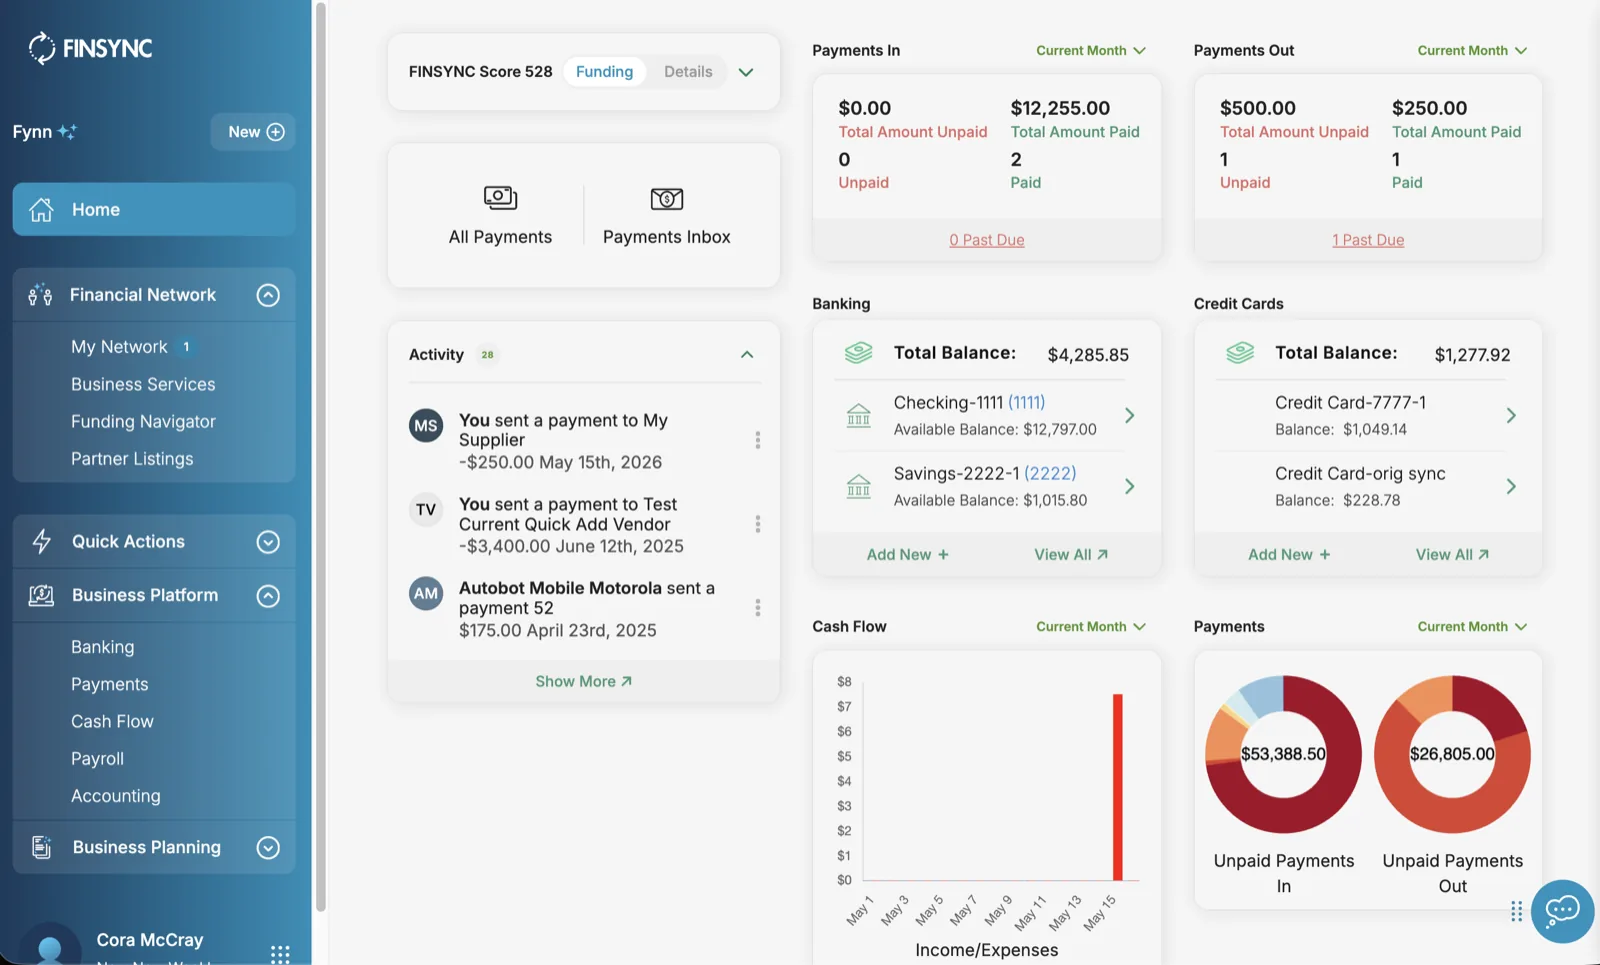Expand the Business Planning section

268,848
